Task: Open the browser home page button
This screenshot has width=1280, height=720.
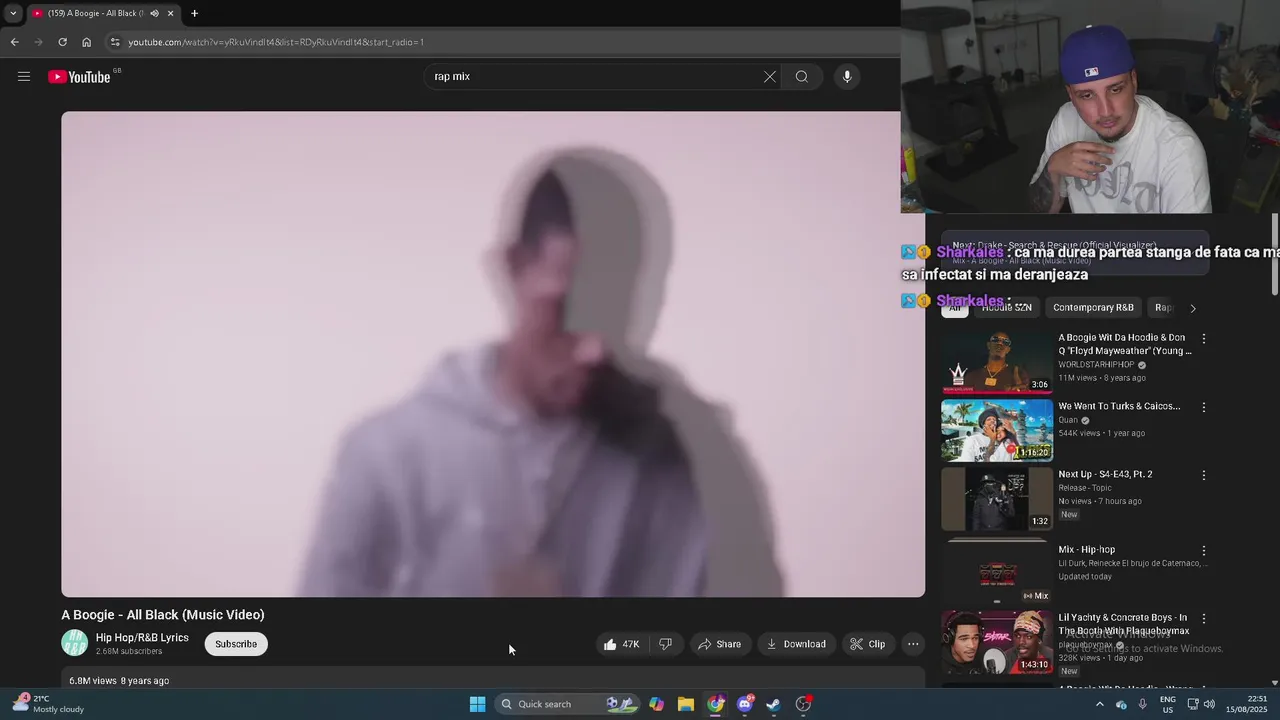Action: [86, 42]
